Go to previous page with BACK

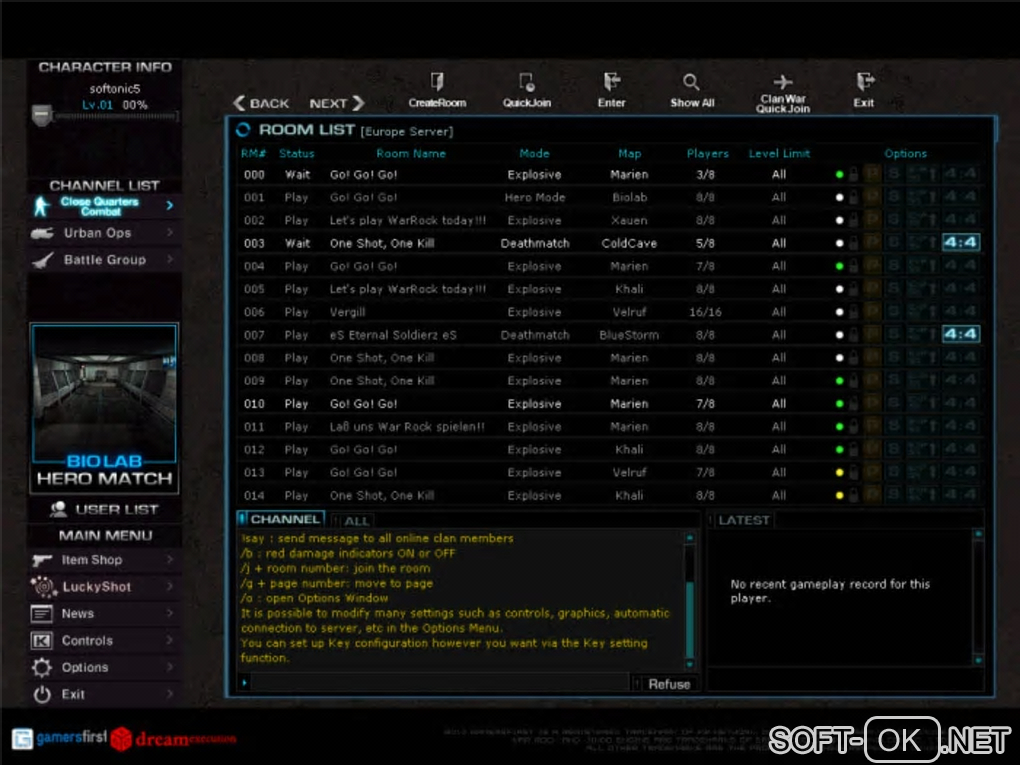tap(262, 103)
